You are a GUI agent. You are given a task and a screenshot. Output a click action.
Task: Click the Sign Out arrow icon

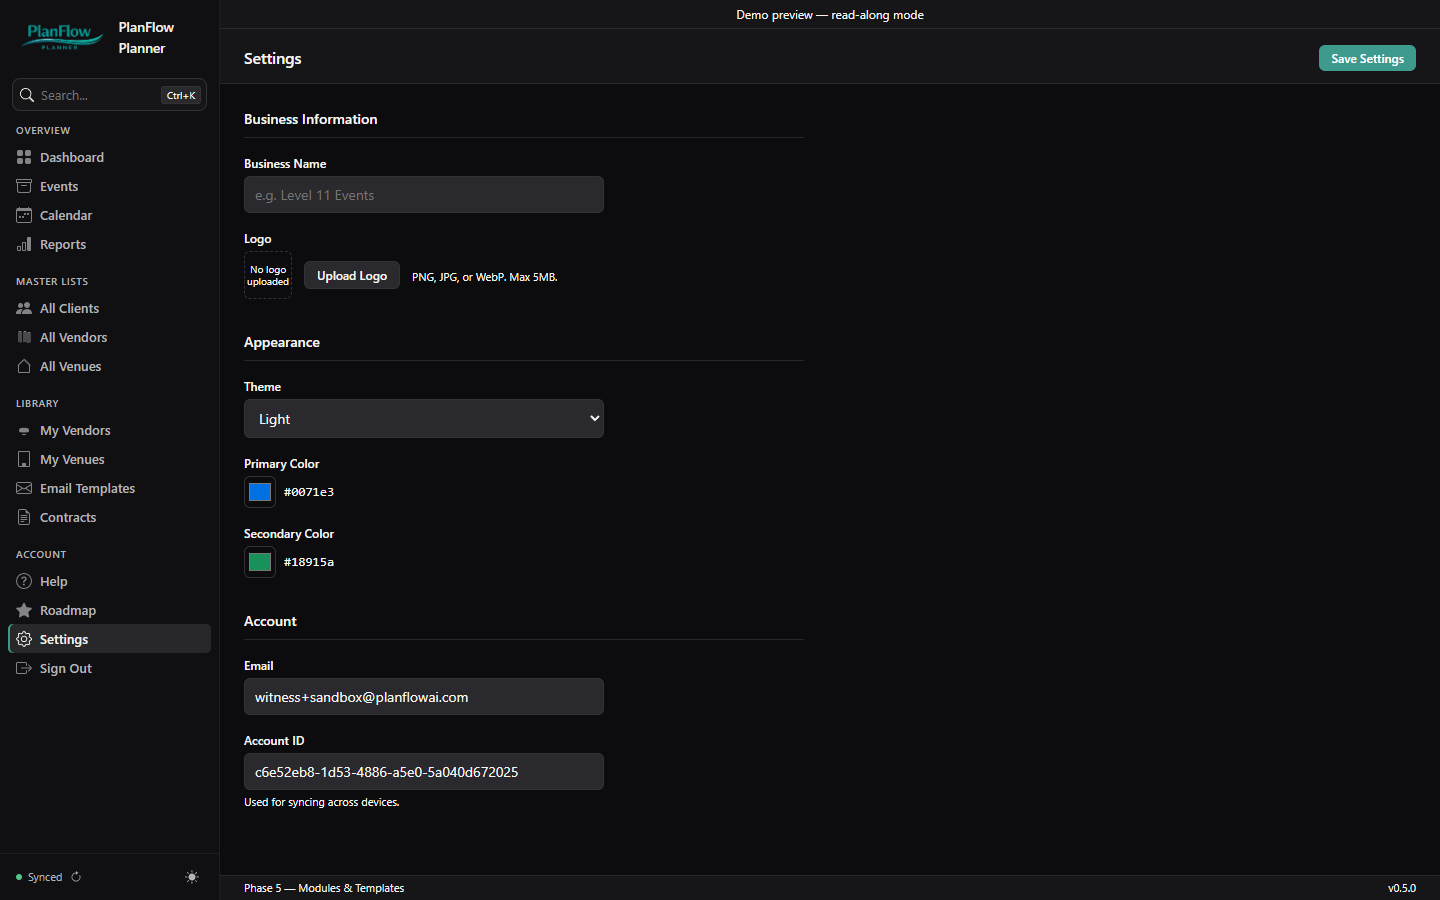pyautogui.click(x=24, y=668)
